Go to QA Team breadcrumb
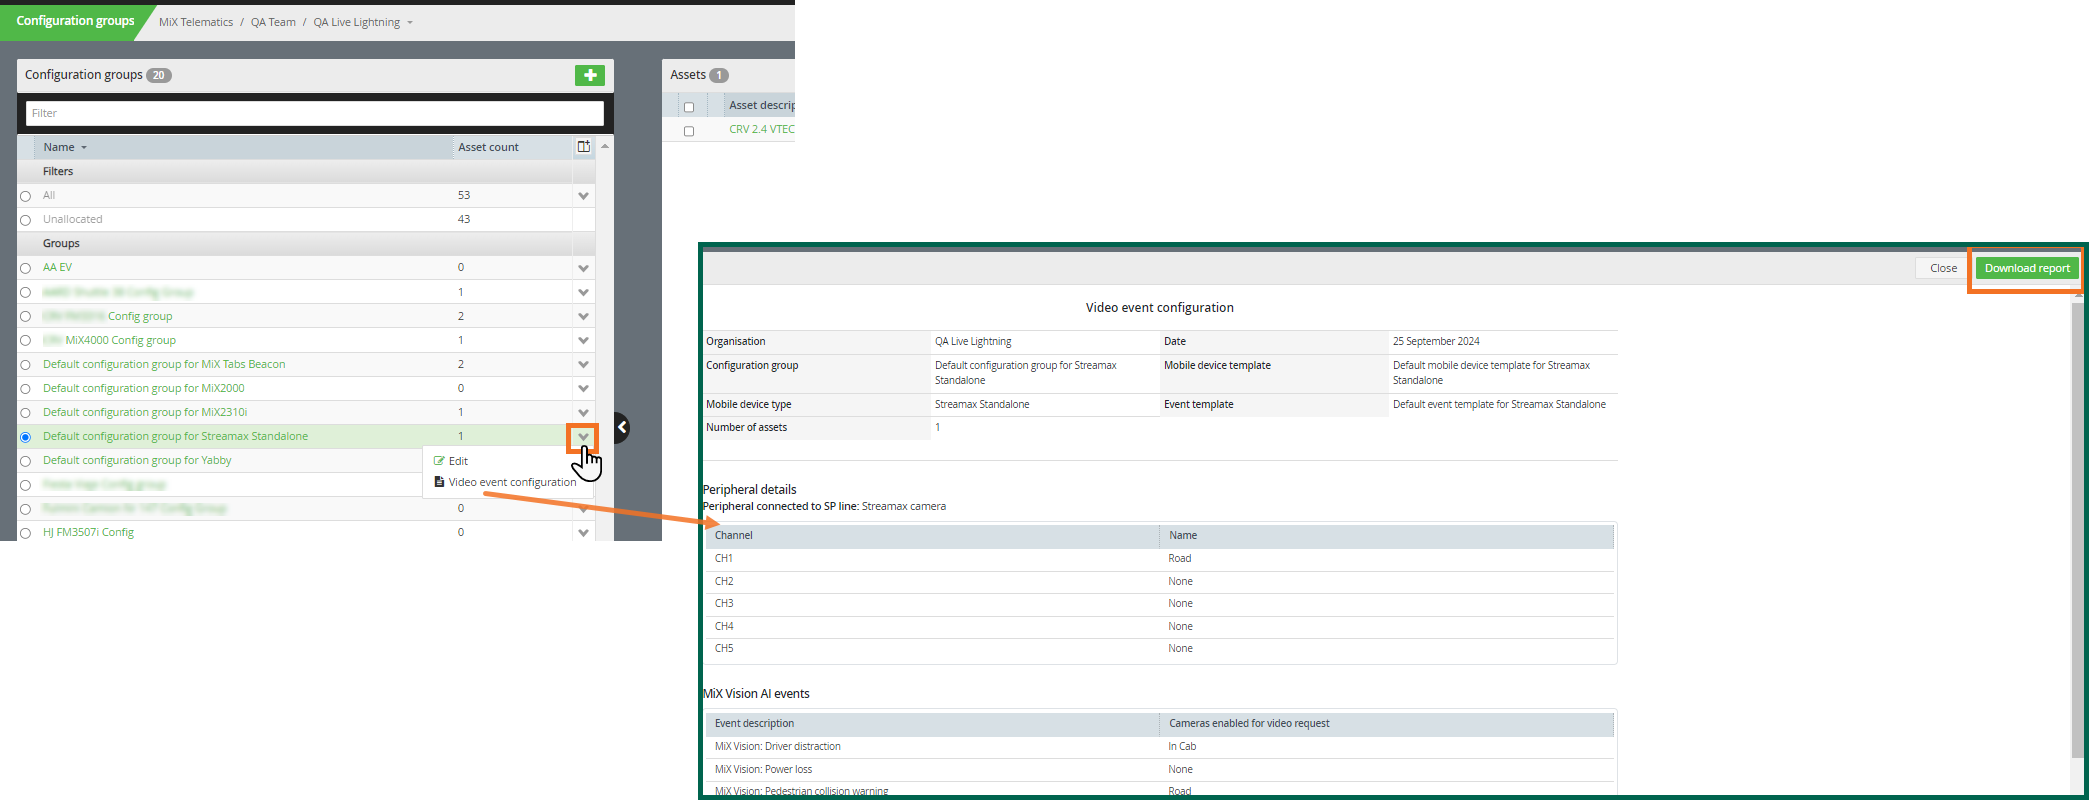Image resolution: width=2089 pixels, height=800 pixels. click(x=273, y=22)
